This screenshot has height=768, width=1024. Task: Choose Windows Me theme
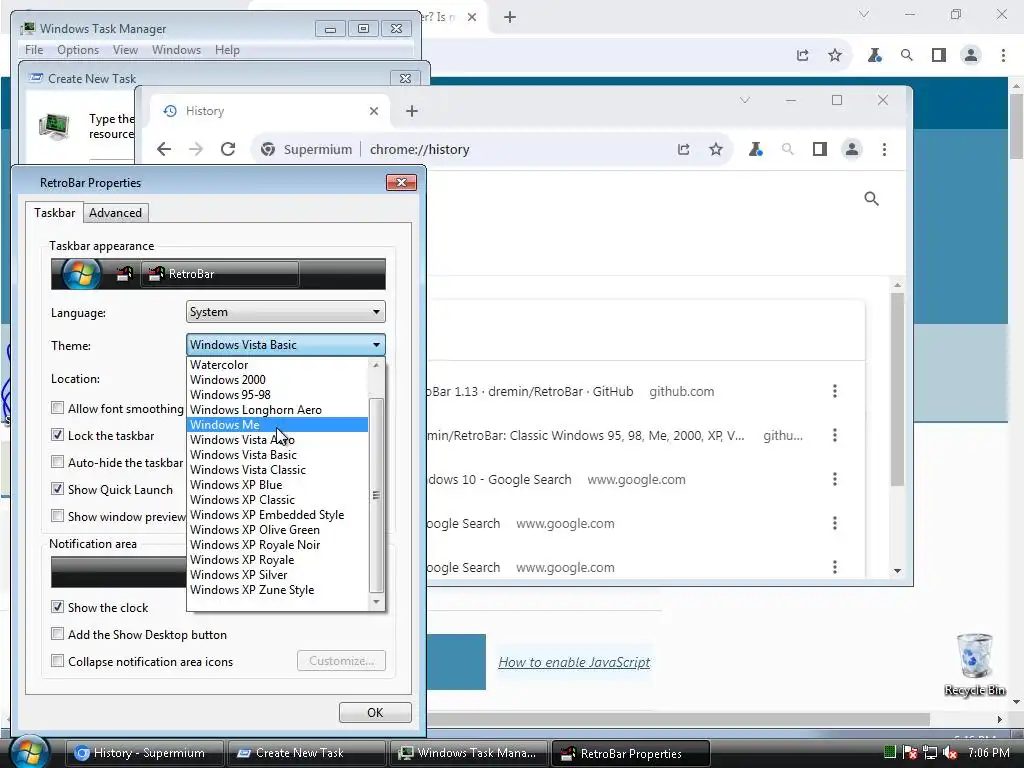coord(278,424)
